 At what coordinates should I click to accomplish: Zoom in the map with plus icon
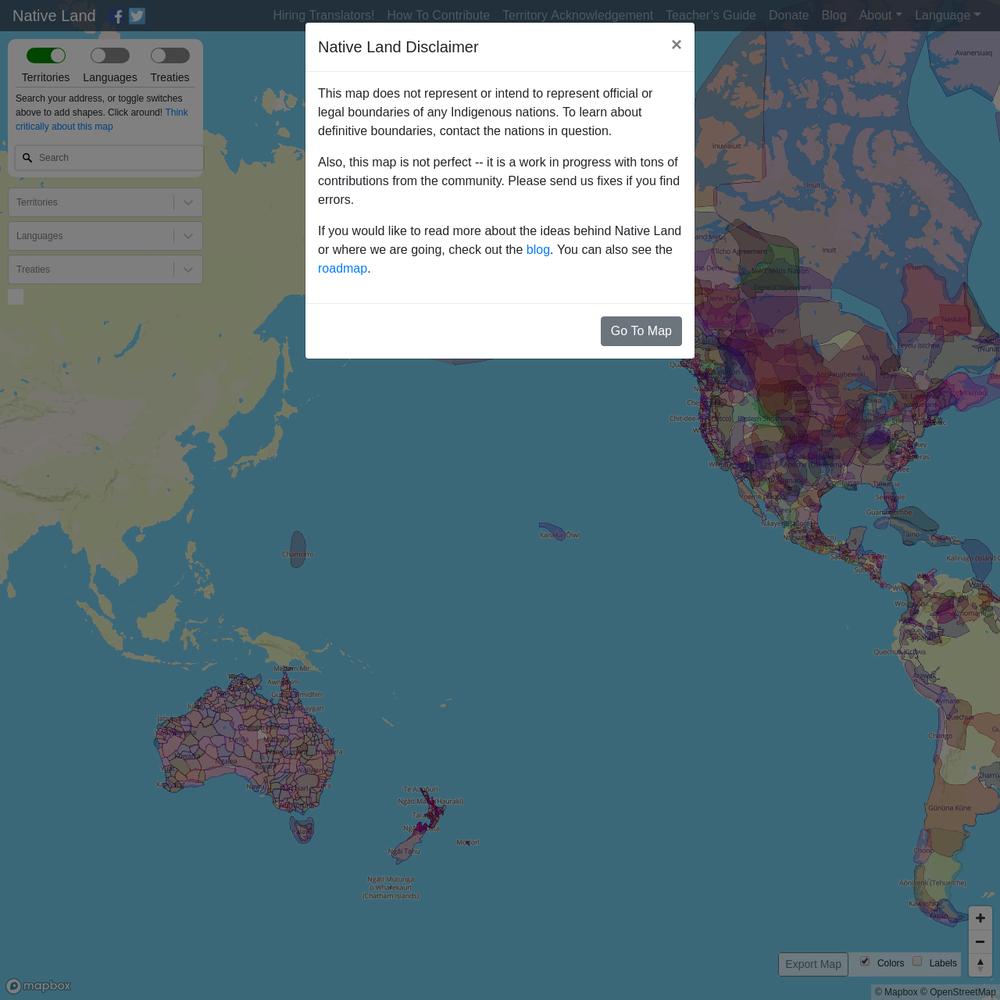coord(980,918)
